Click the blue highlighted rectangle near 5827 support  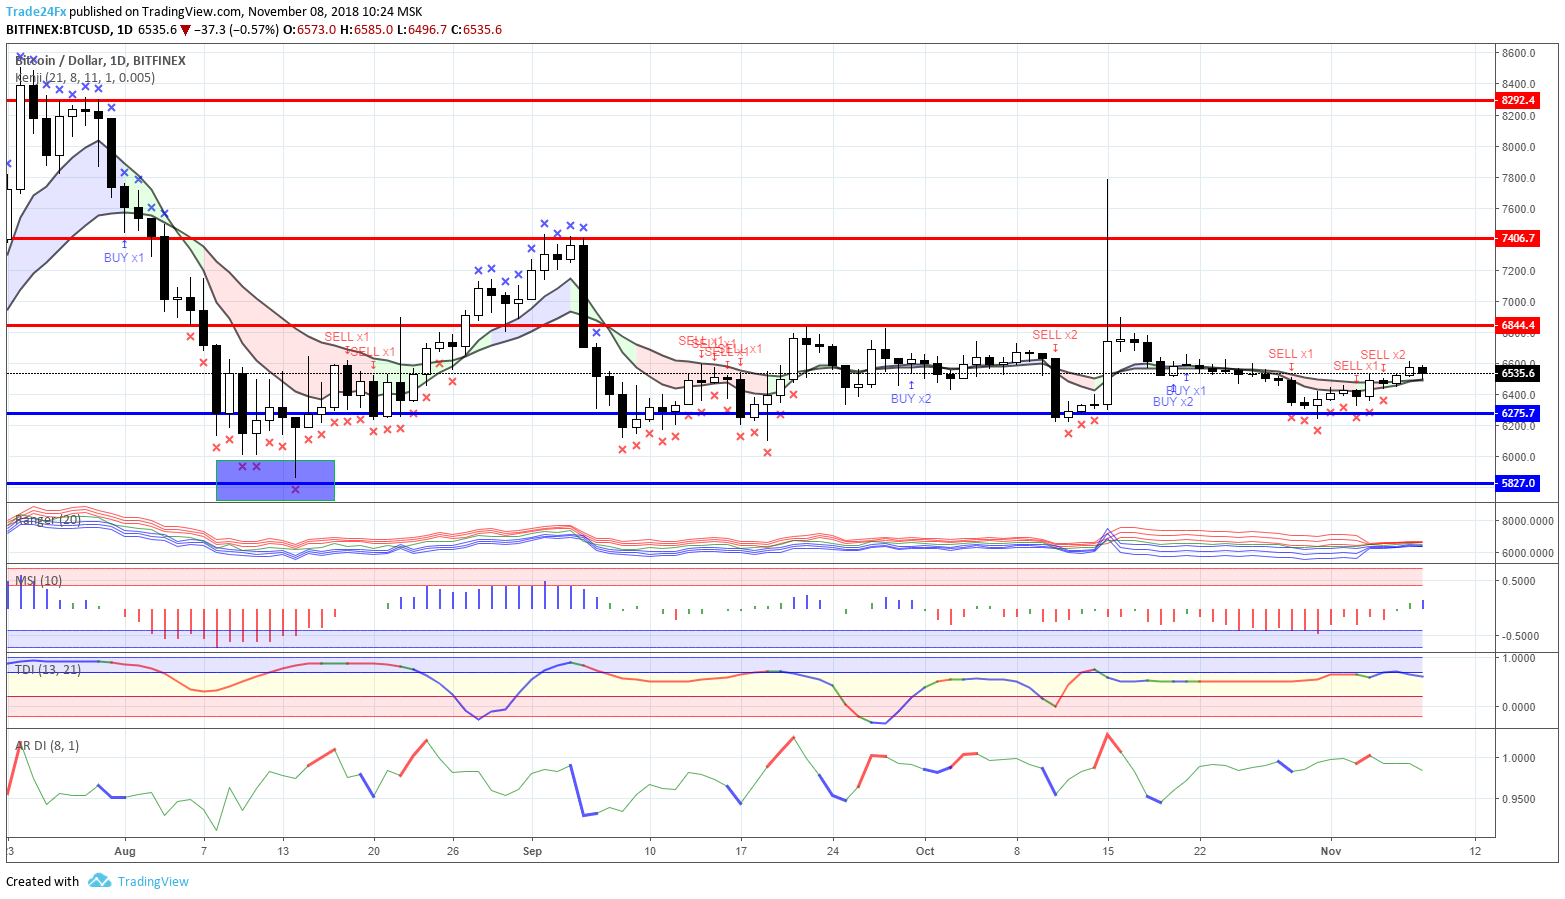click(x=276, y=480)
